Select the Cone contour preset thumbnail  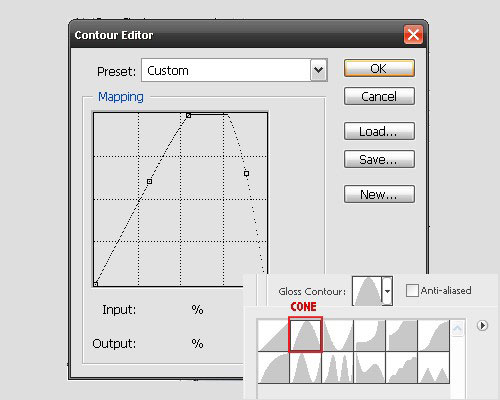[x=305, y=334]
